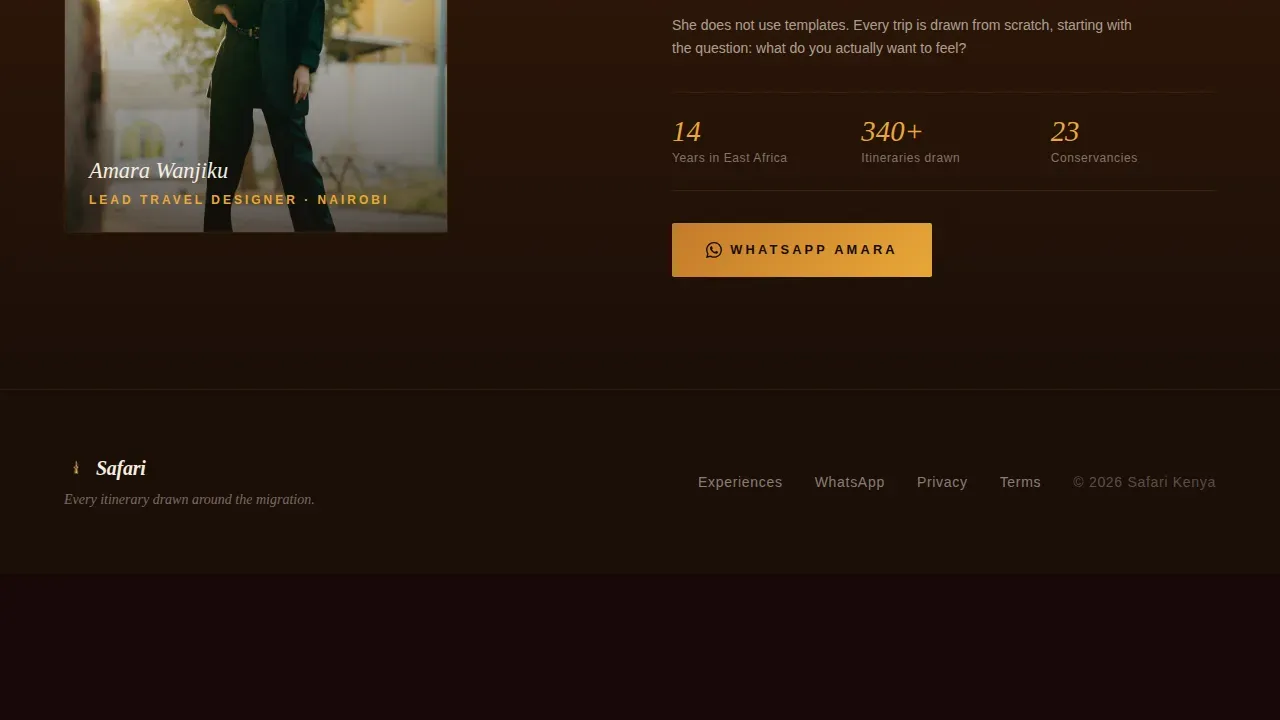The image size is (1280, 720).
Task: Open the Terms footer link
Action: tap(1020, 482)
